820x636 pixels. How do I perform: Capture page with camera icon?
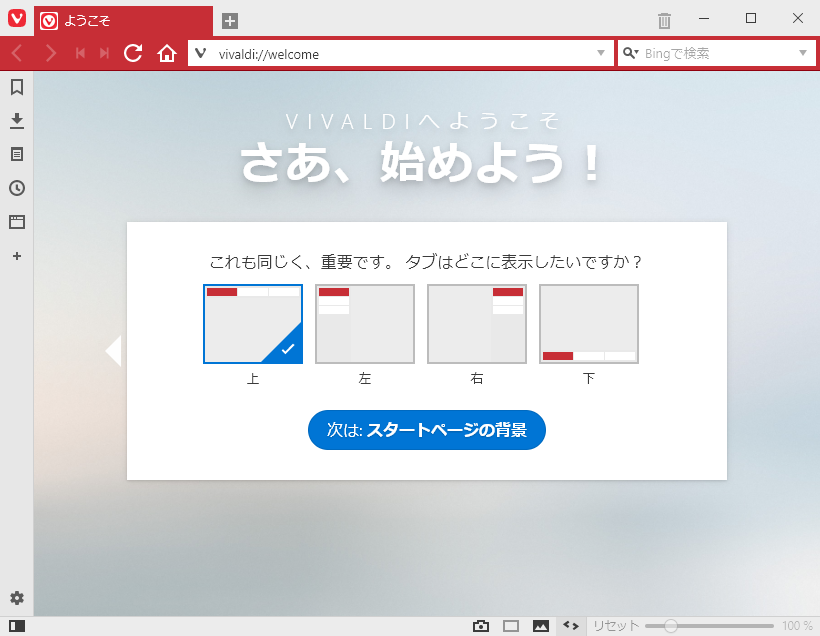(x=481, y=626)
